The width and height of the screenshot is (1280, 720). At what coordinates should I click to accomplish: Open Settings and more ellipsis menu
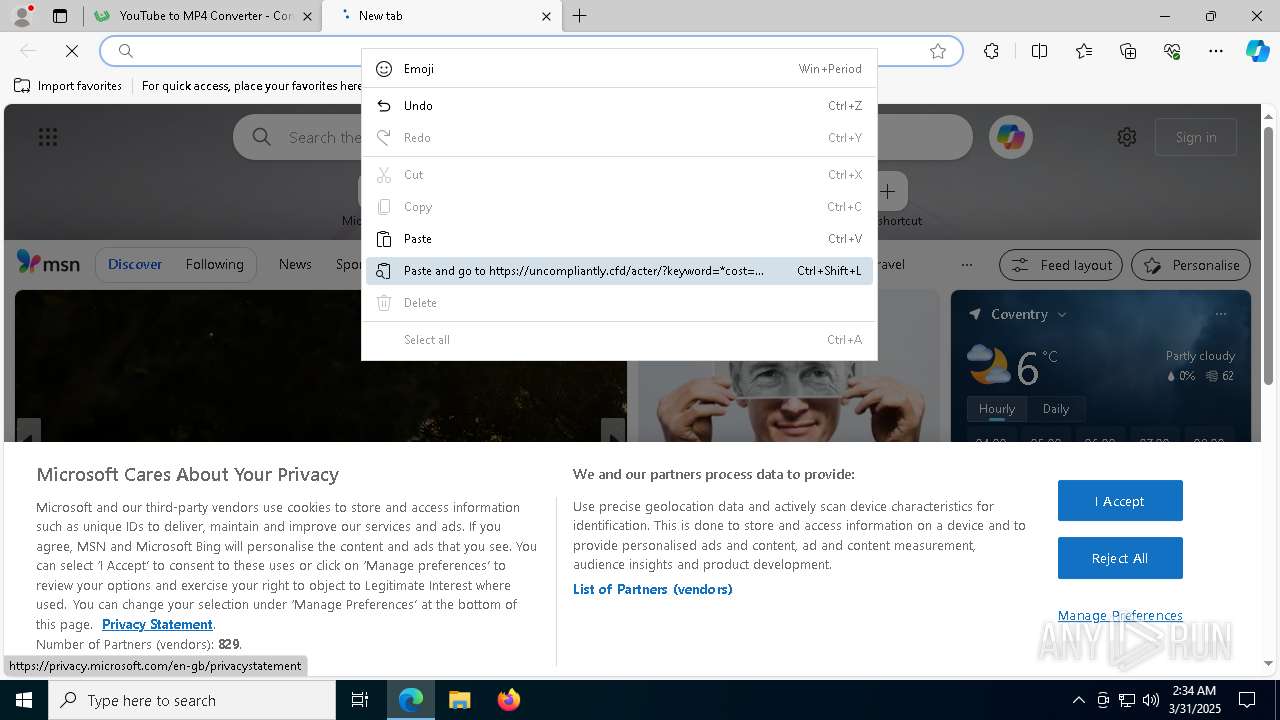[x=1216, y=51]
